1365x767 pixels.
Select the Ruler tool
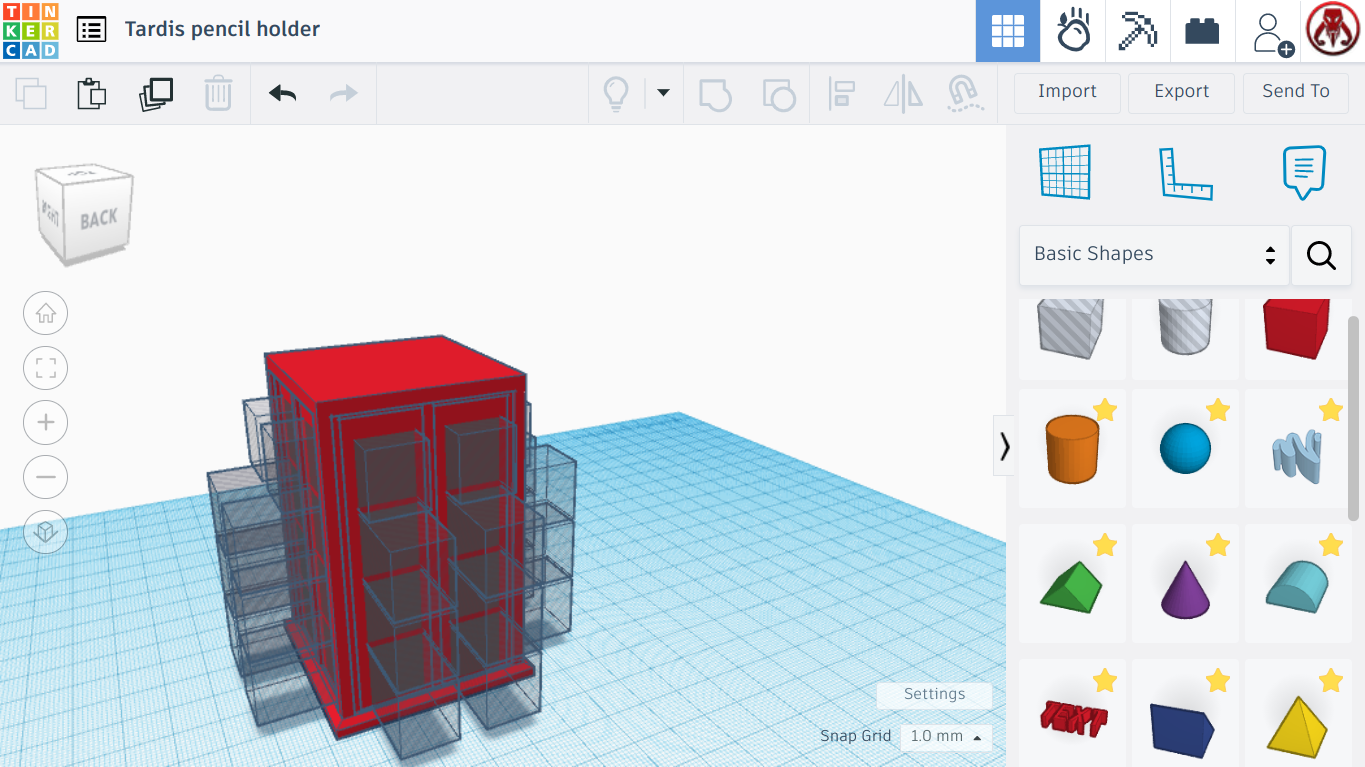point(1185,172)
